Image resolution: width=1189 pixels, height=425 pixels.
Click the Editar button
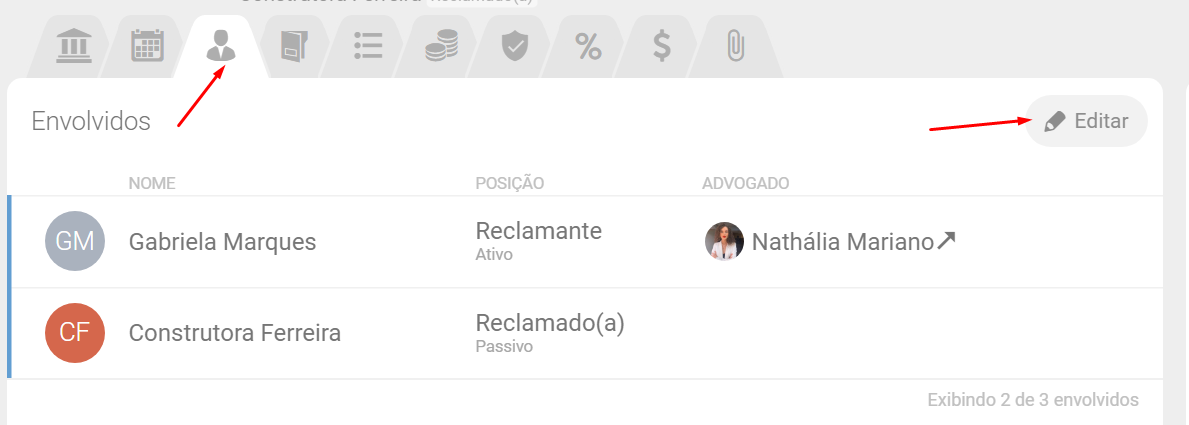(x=1086, y=121)
